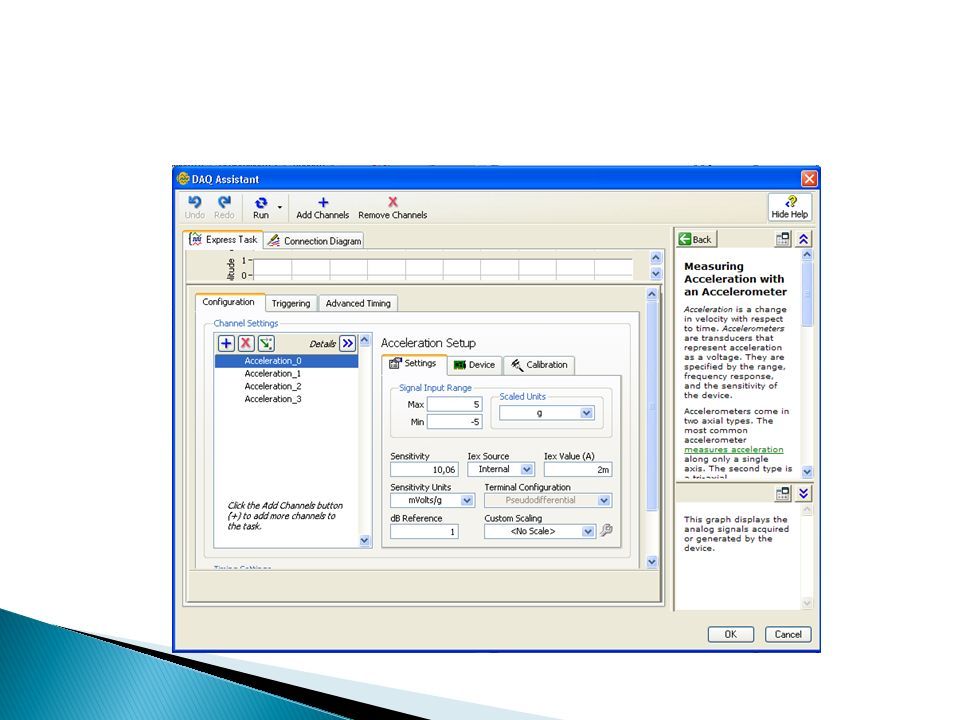Click the configuration pane scroll down arrow
Image resolution: width=960 pixels, height=720 pixels.
652,561
